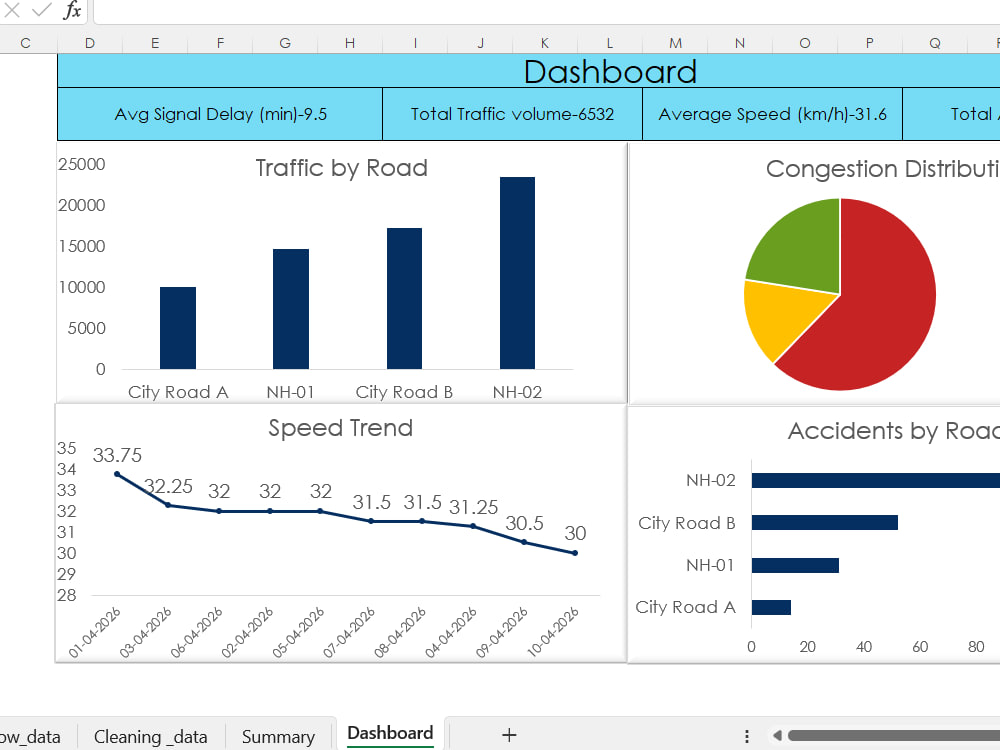Click the 33.75 data label

tap(117, 455)
